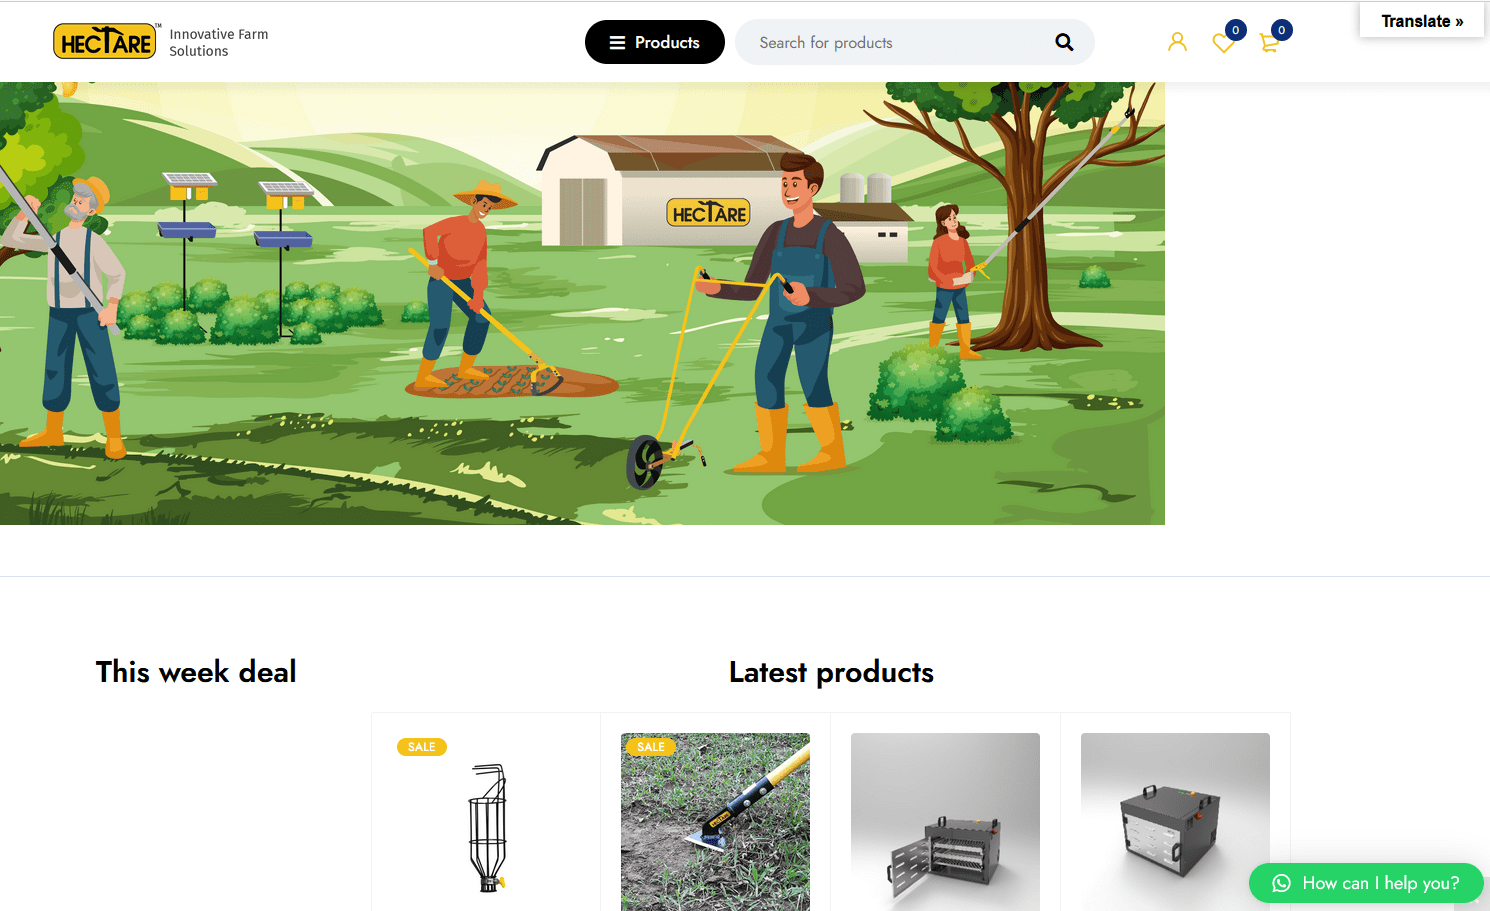Click the search magnifier icon
The image size is (1490, 911).
(x=1064, y=42)
